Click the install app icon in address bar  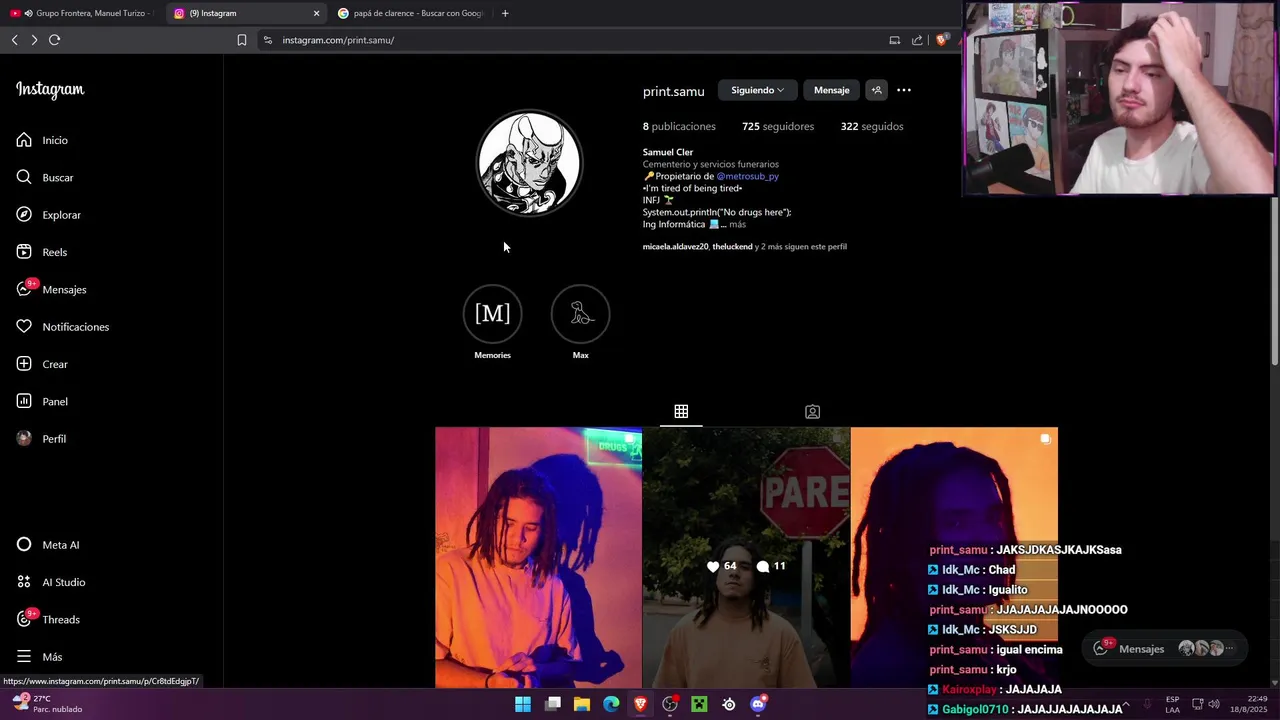(894, 40)
